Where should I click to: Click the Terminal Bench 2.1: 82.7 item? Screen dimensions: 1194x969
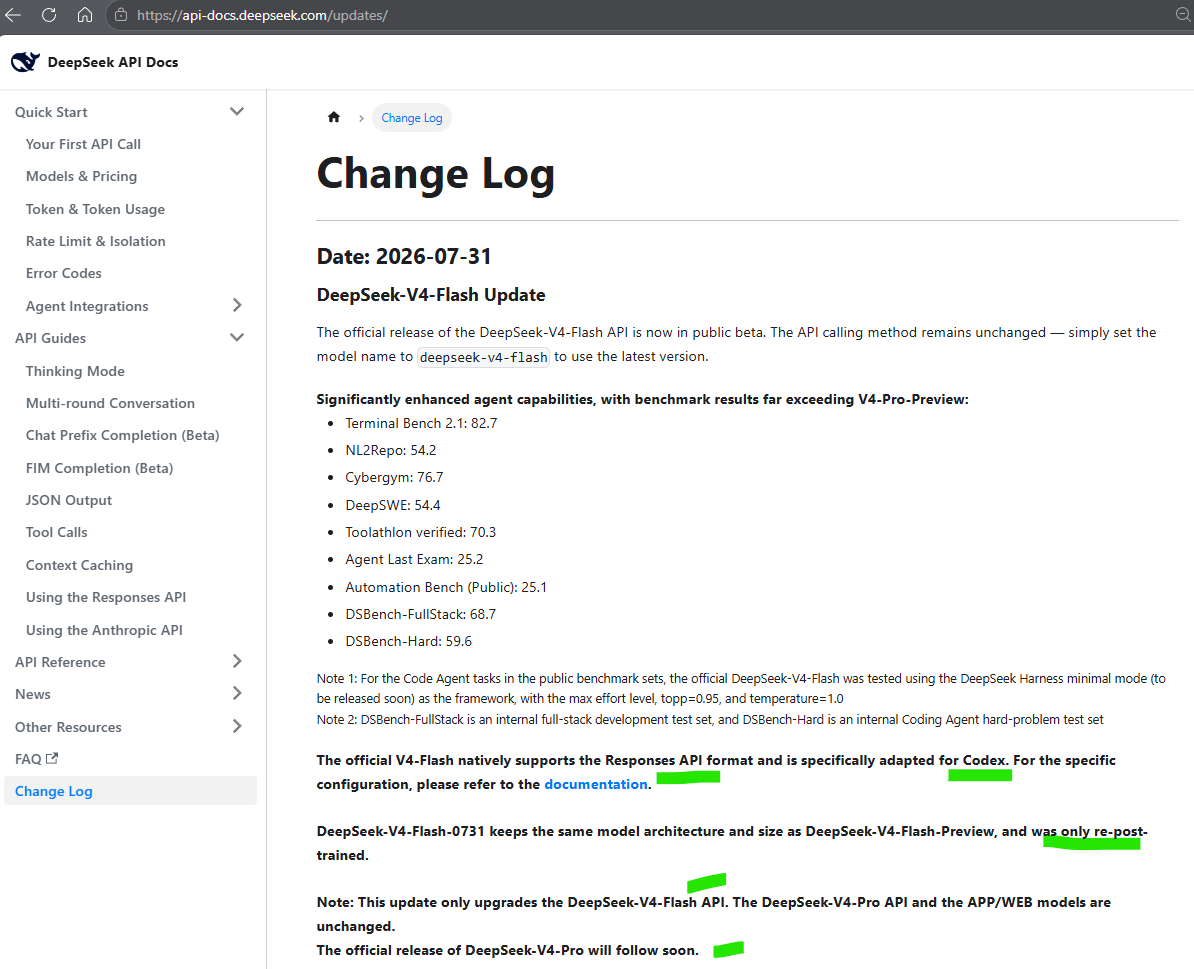tap(421, 423)
